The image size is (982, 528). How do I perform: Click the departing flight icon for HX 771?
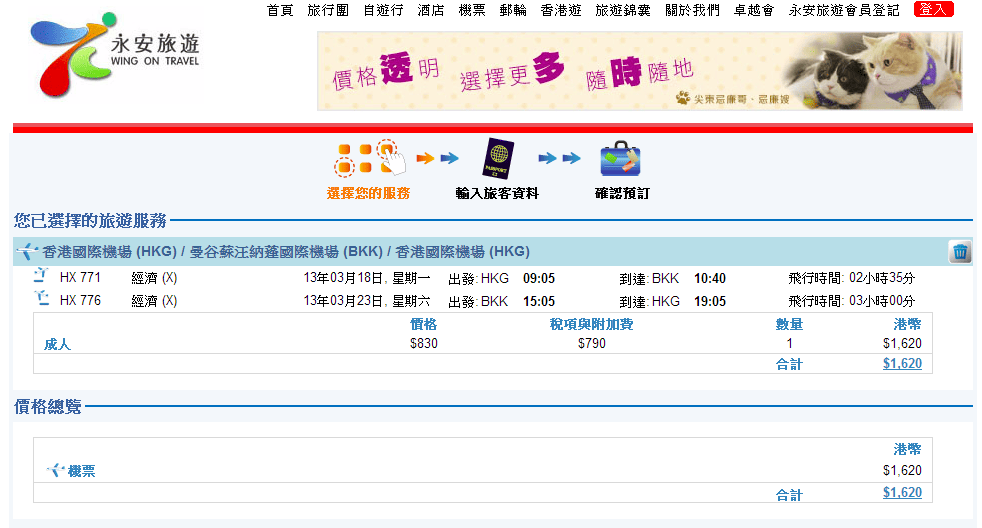[41, 277]
